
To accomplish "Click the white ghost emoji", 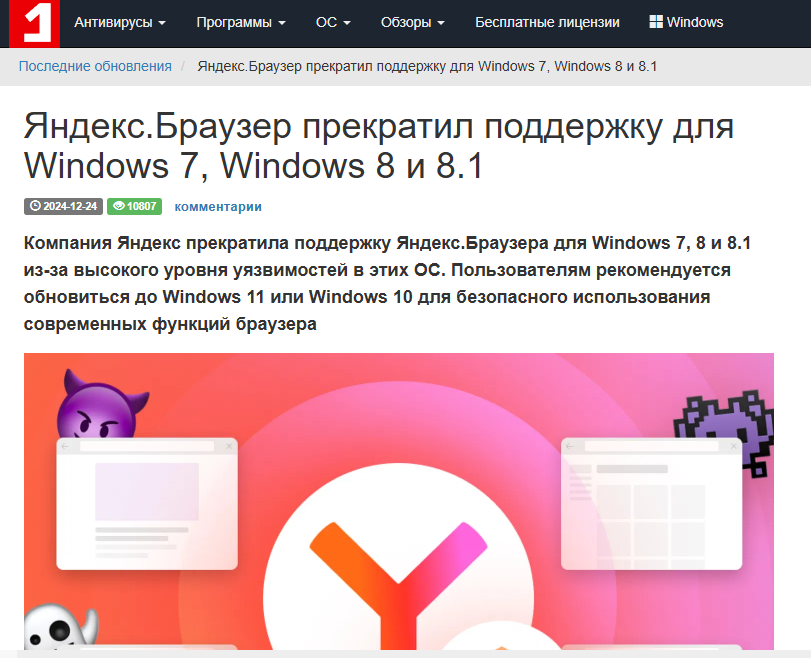I will 60,630.
